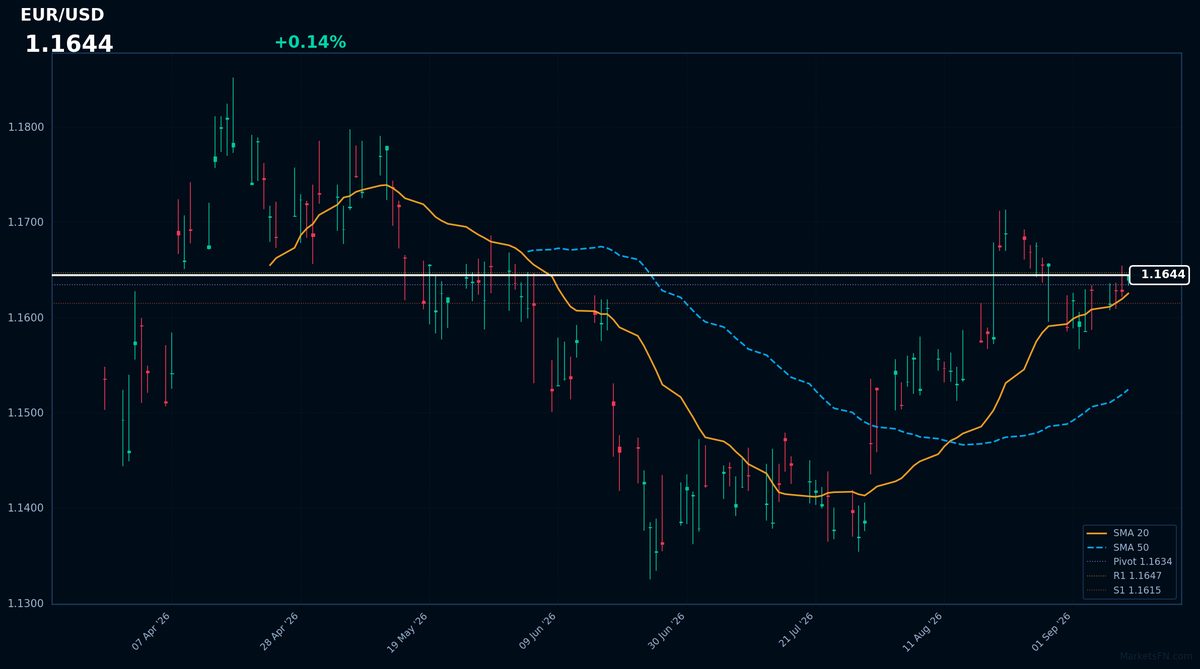Screen dimensions: 1200x669
Task: Click the 21 Jul '26 date label
Action: [794, 632]
